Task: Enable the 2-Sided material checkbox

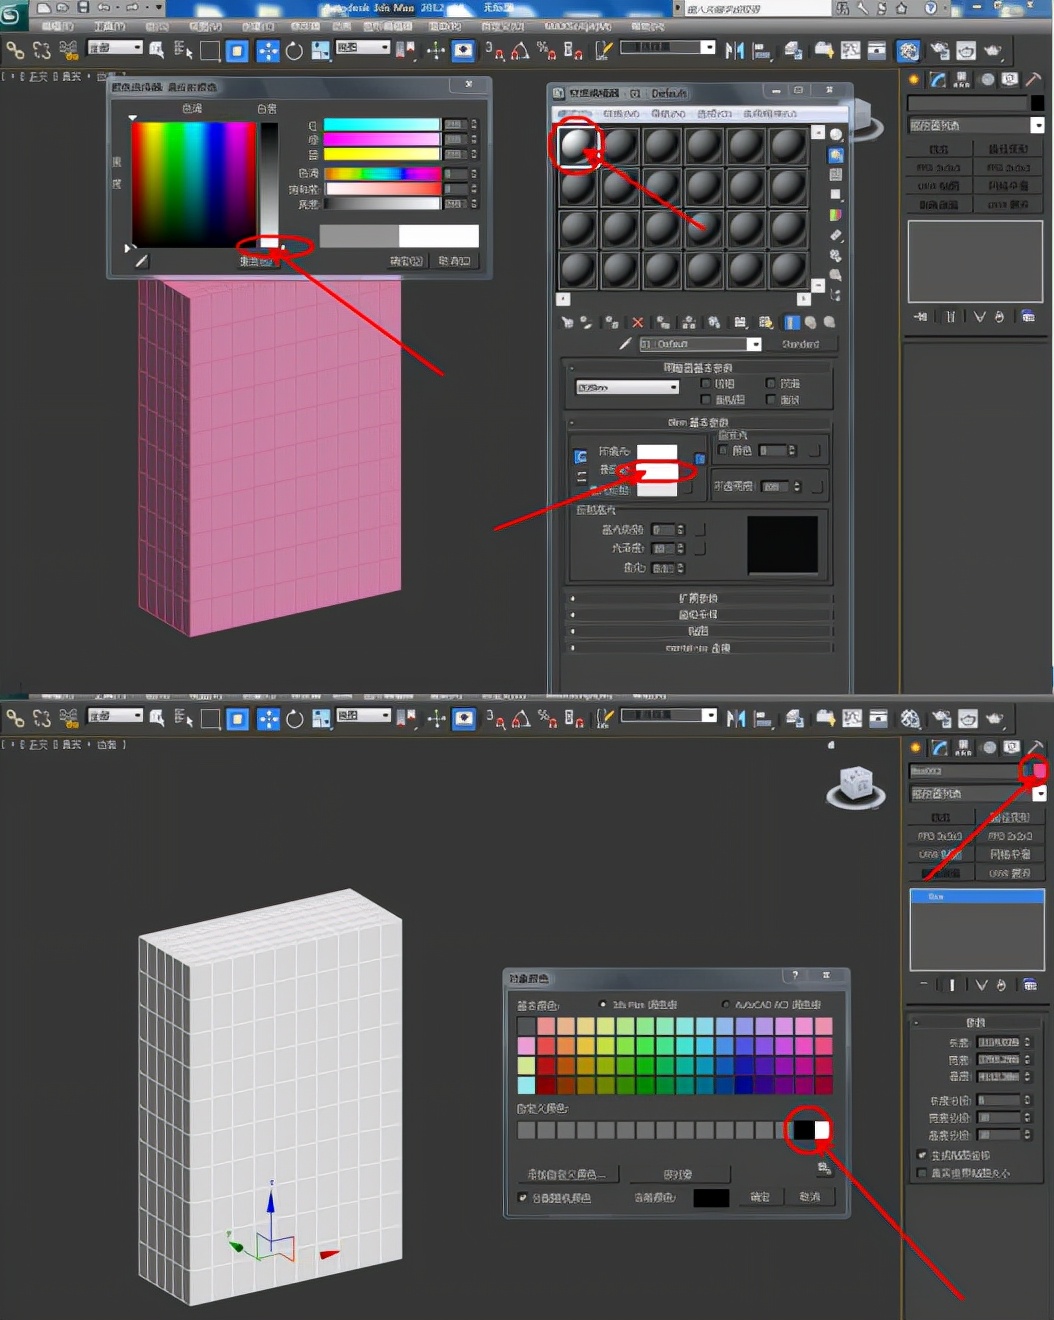Action: [x=769, y=385]
